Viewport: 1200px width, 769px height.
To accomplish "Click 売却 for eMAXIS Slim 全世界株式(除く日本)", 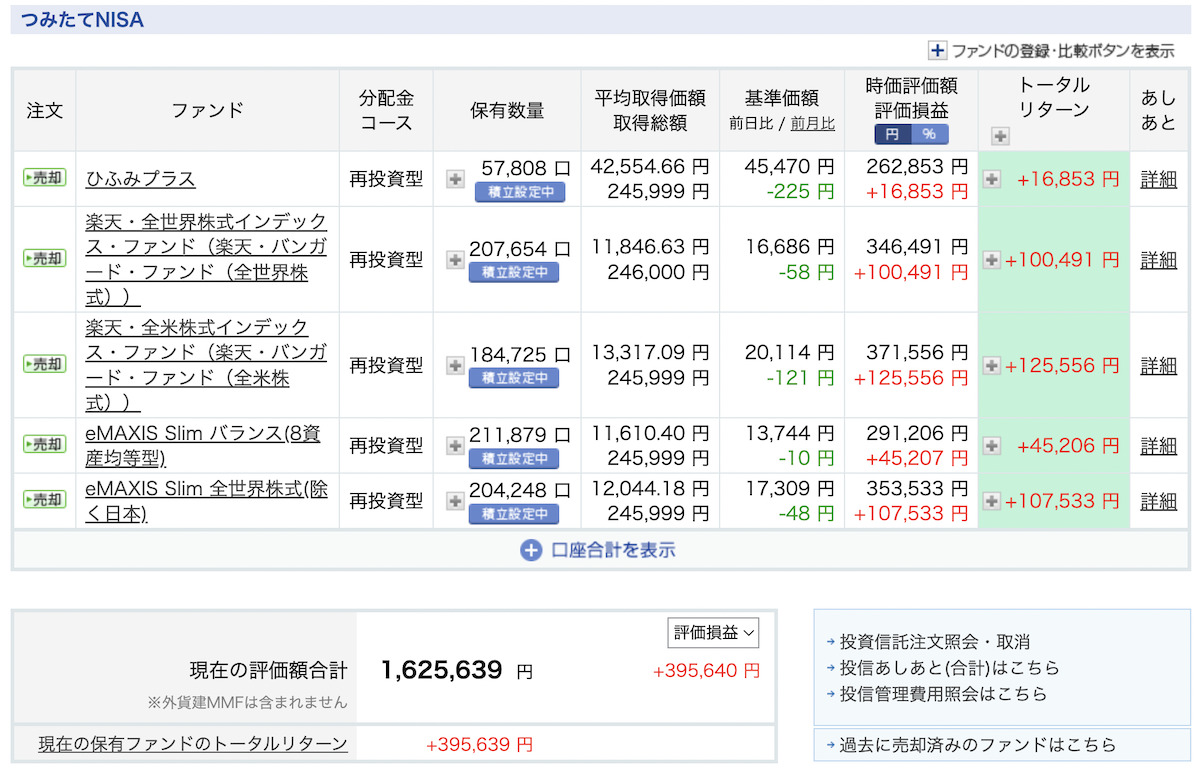I will [45, 499].
